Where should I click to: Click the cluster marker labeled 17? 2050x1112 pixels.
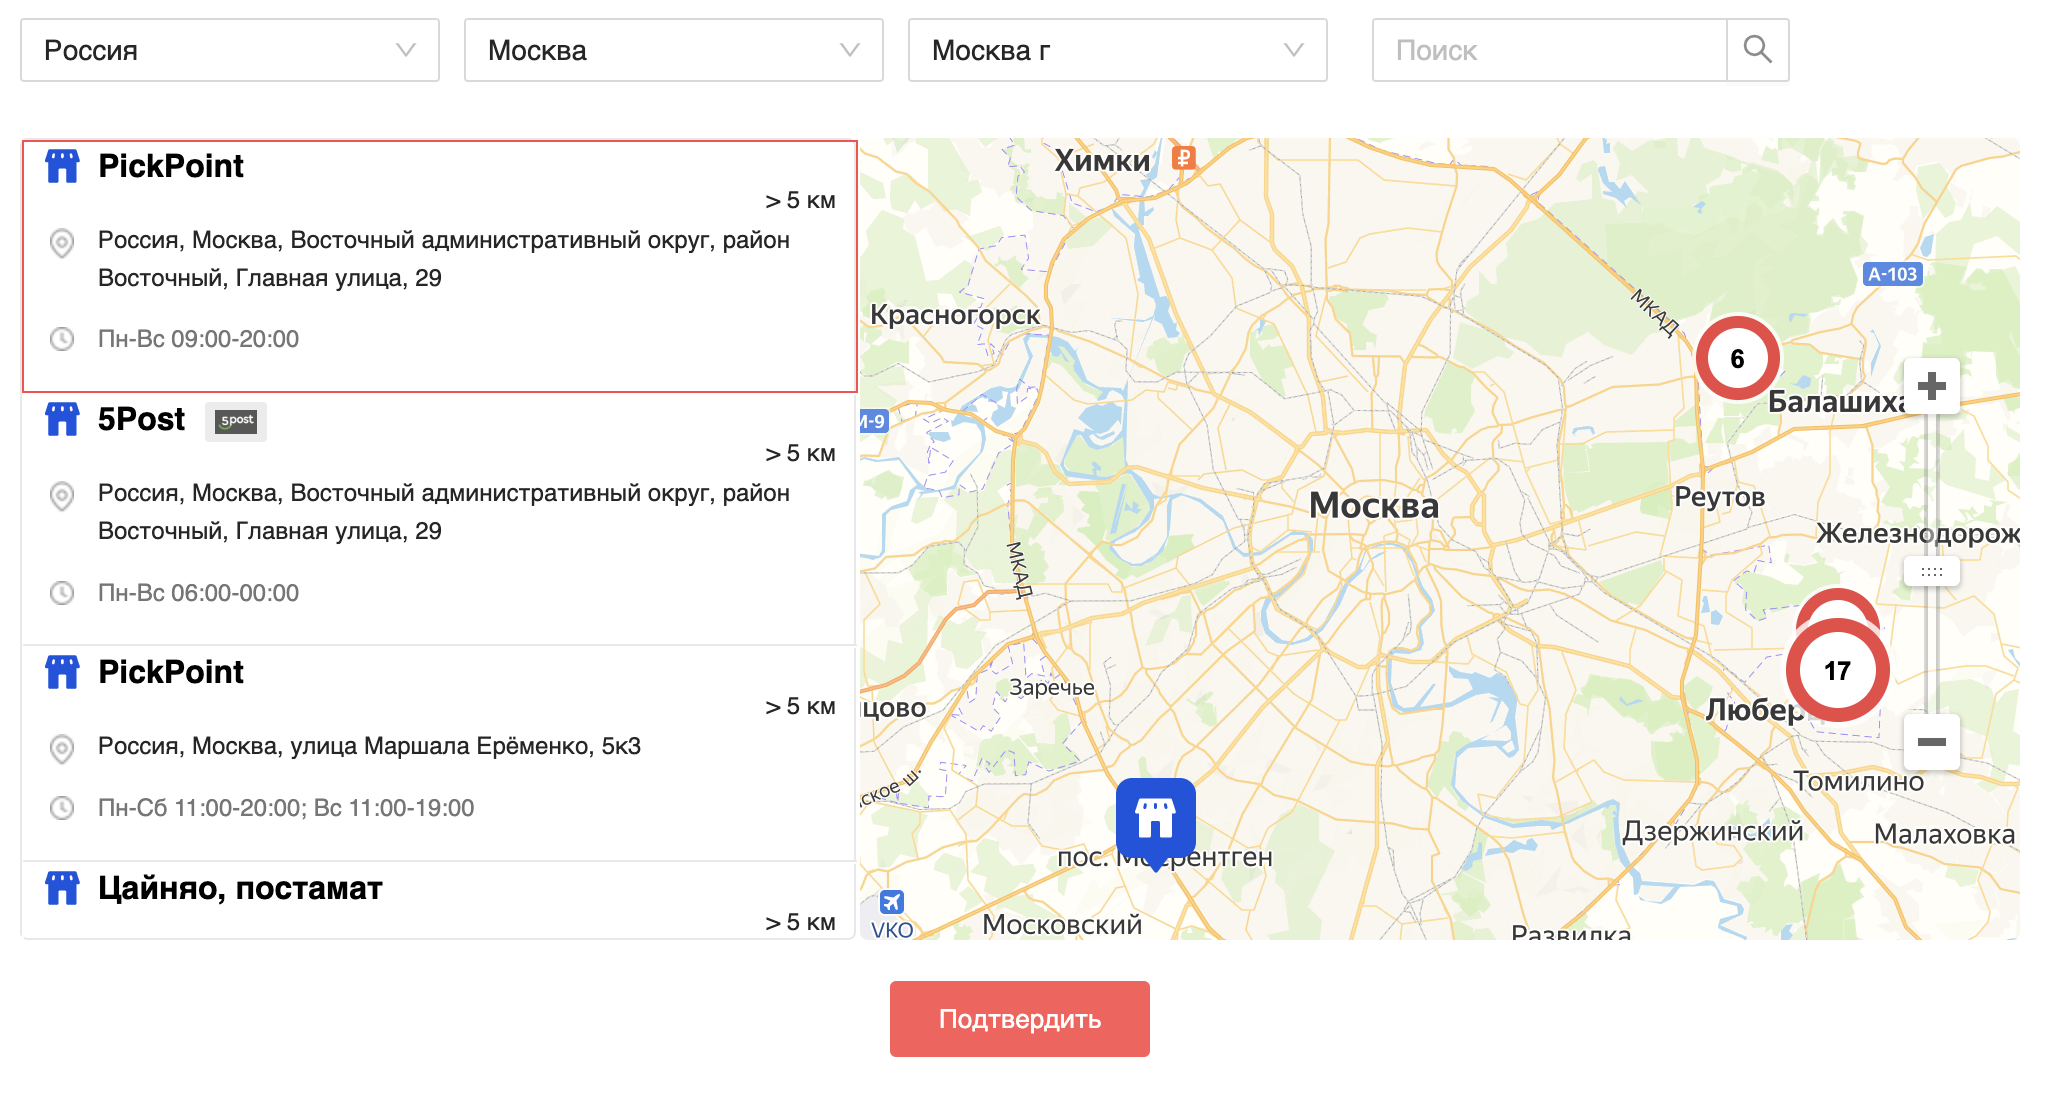tap(1837, 671)
